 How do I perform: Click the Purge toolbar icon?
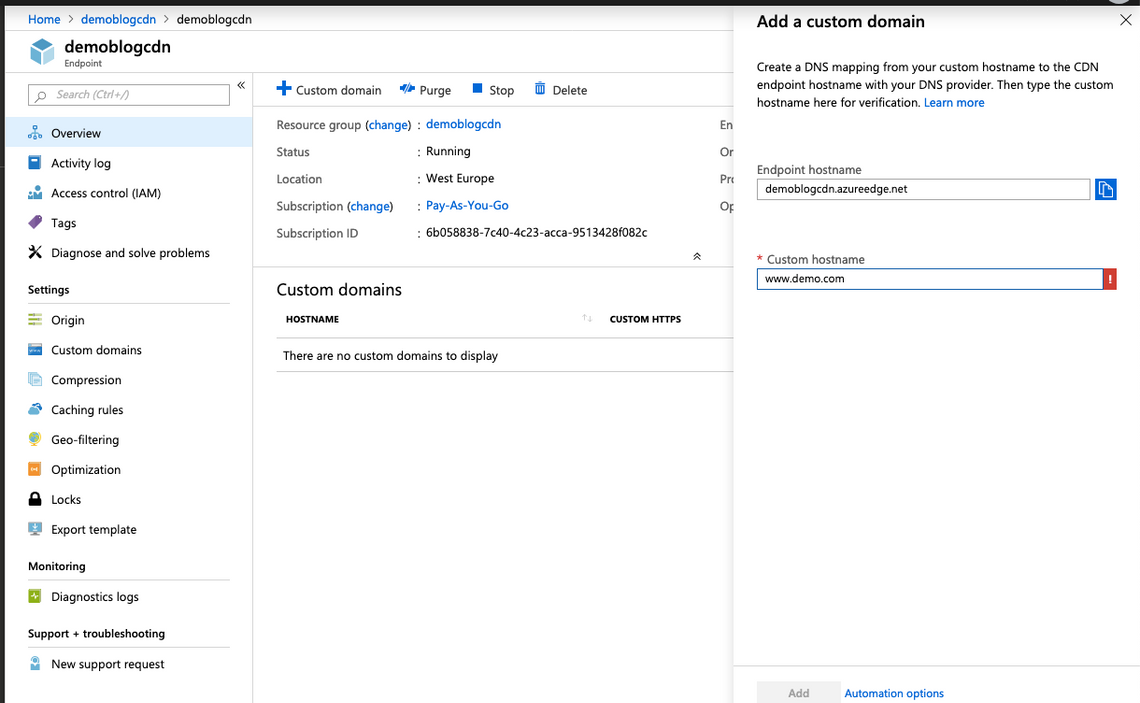407,89
